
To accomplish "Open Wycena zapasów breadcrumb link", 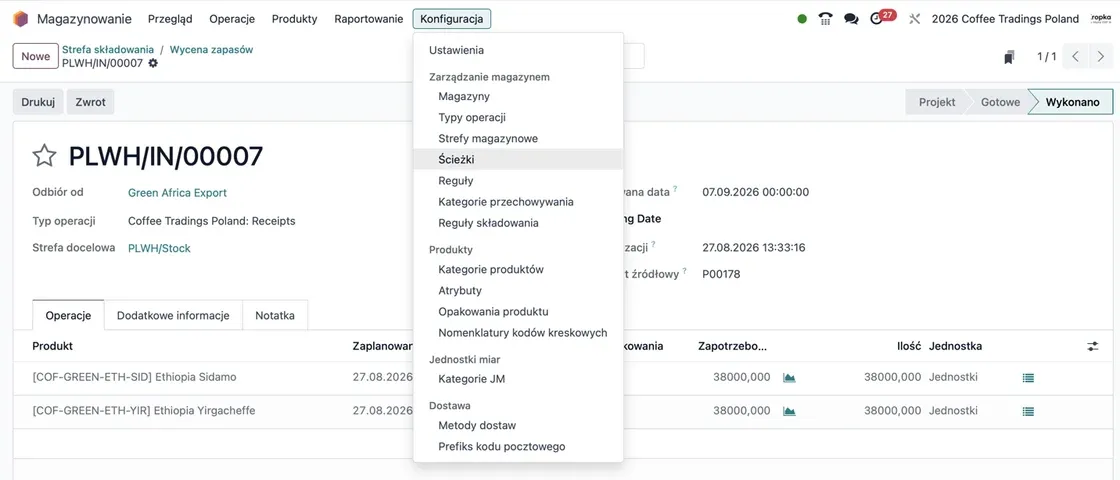I will pos(211,50).
